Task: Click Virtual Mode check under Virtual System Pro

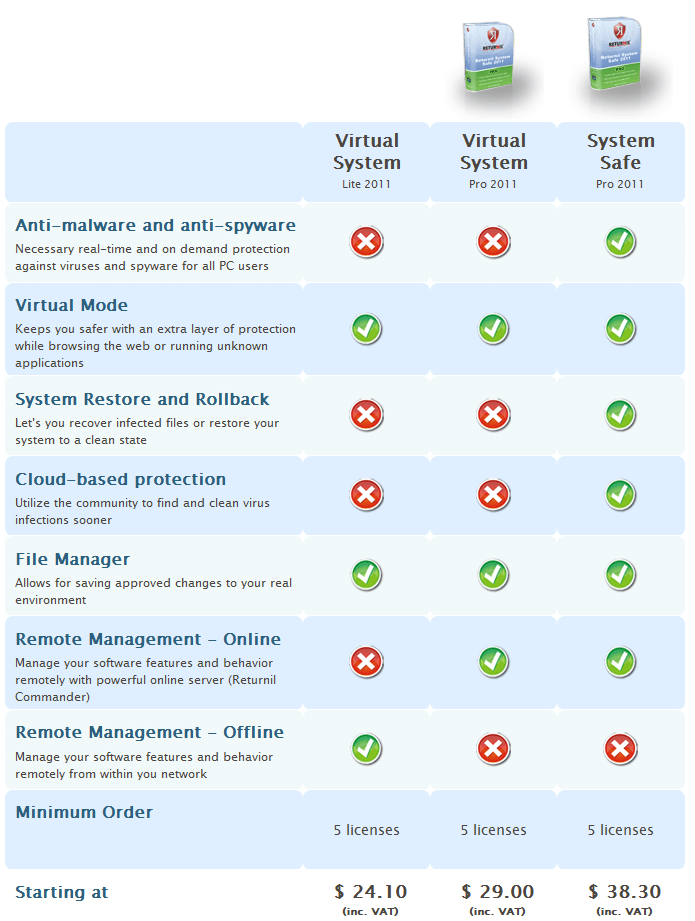Action: (493, 329)
